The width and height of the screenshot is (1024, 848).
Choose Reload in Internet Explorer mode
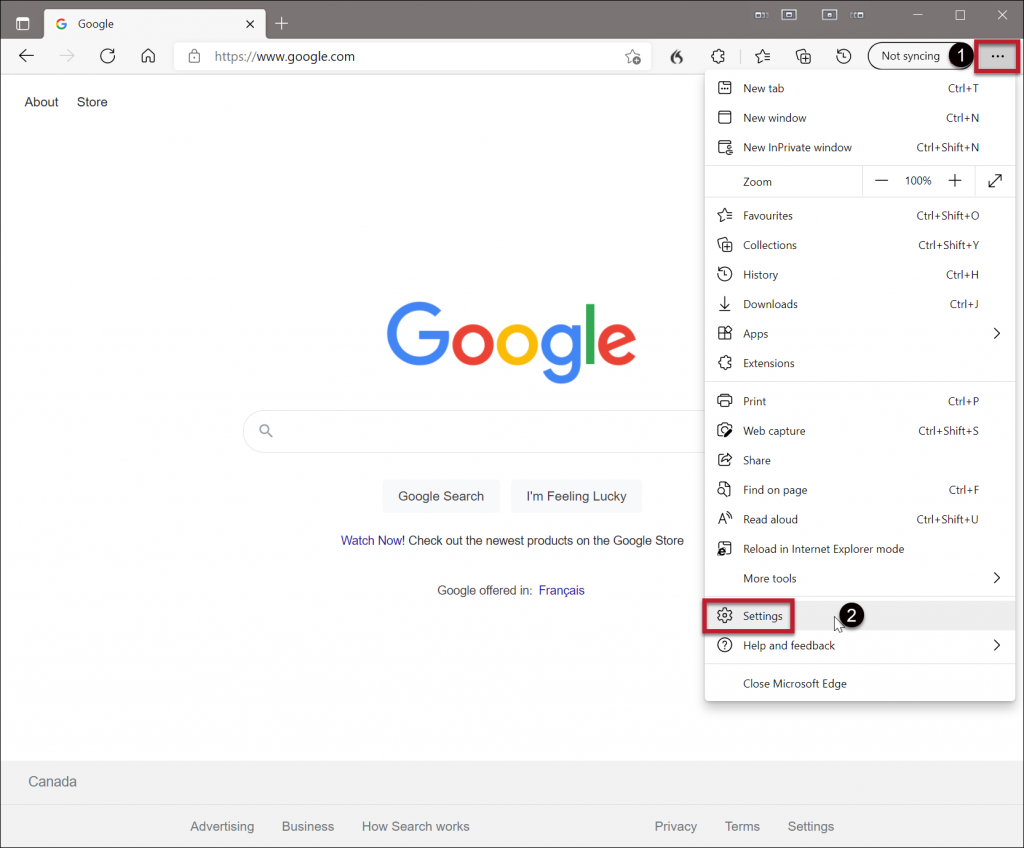pos(859,549)
